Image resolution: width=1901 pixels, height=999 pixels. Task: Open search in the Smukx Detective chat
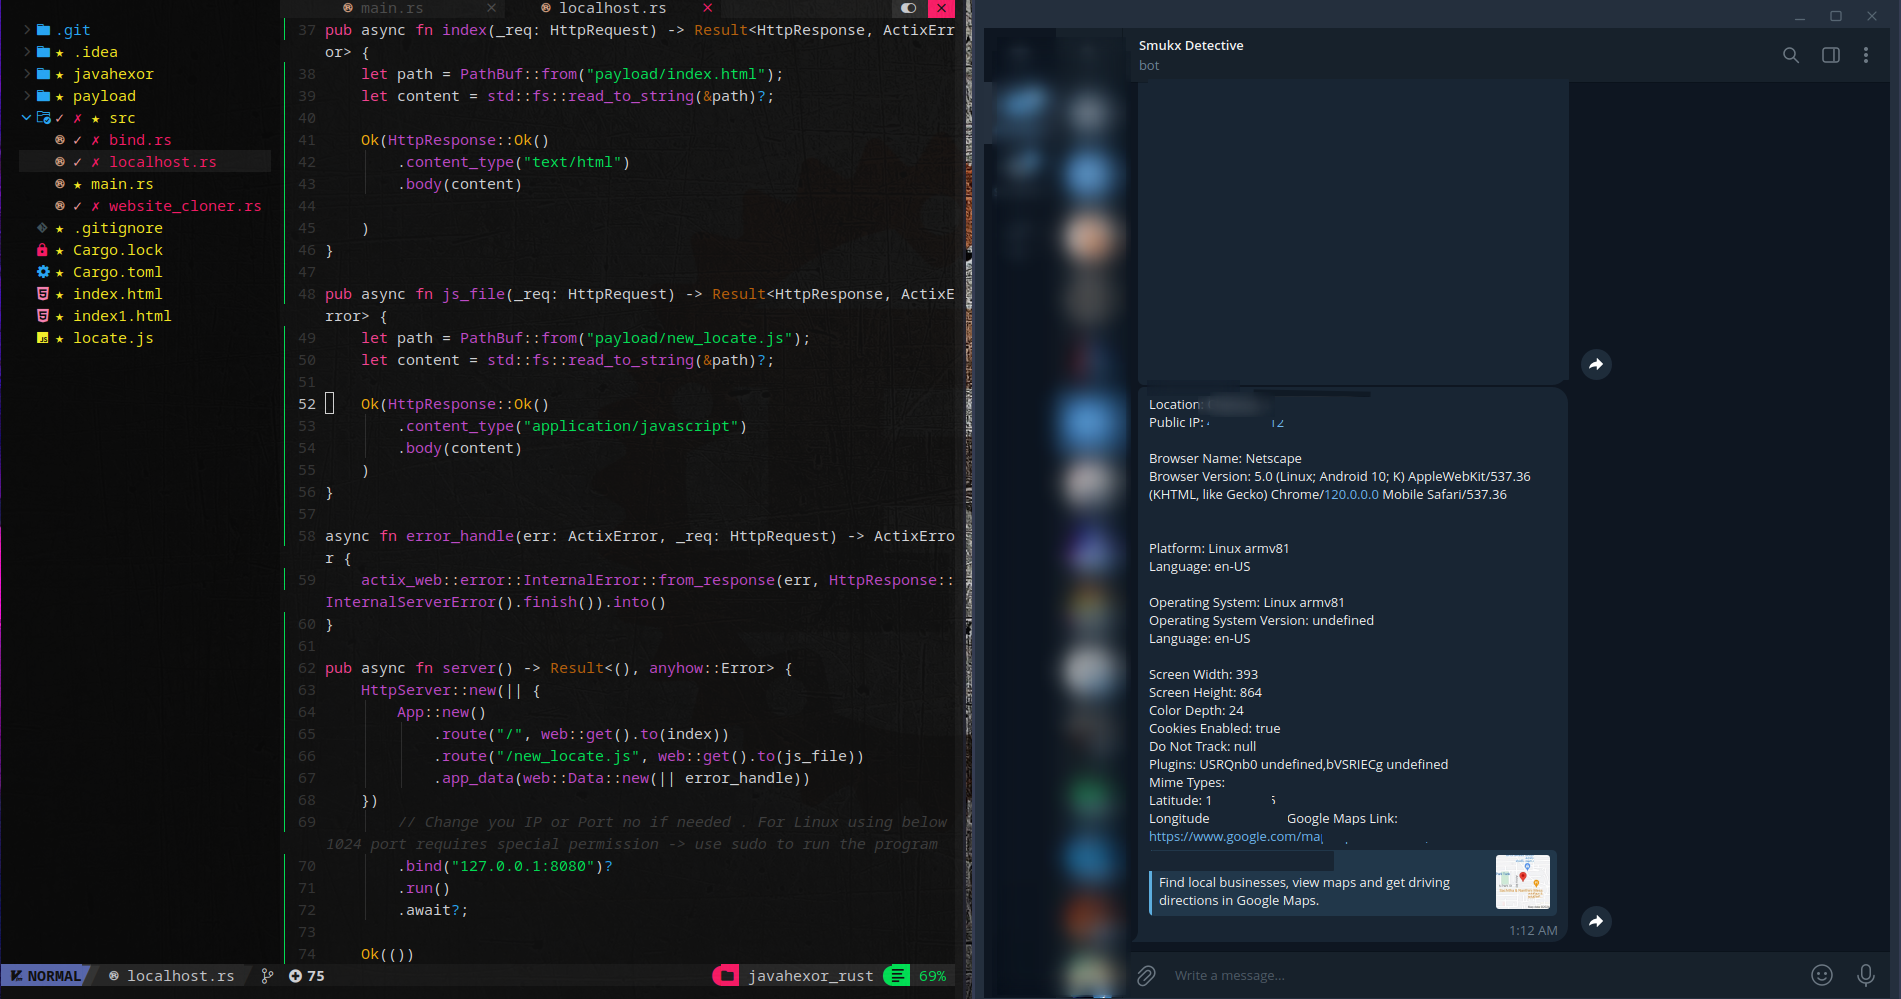[x=1790, y=55]
